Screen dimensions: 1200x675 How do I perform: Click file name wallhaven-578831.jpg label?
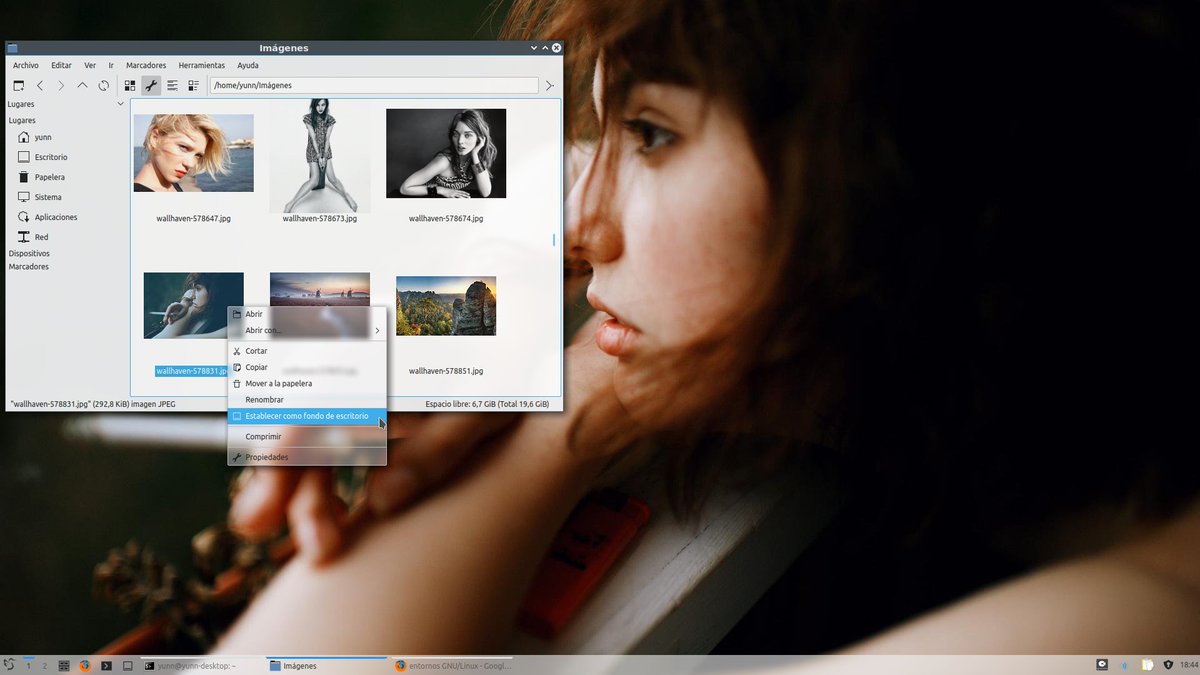(x=192, y=371)
